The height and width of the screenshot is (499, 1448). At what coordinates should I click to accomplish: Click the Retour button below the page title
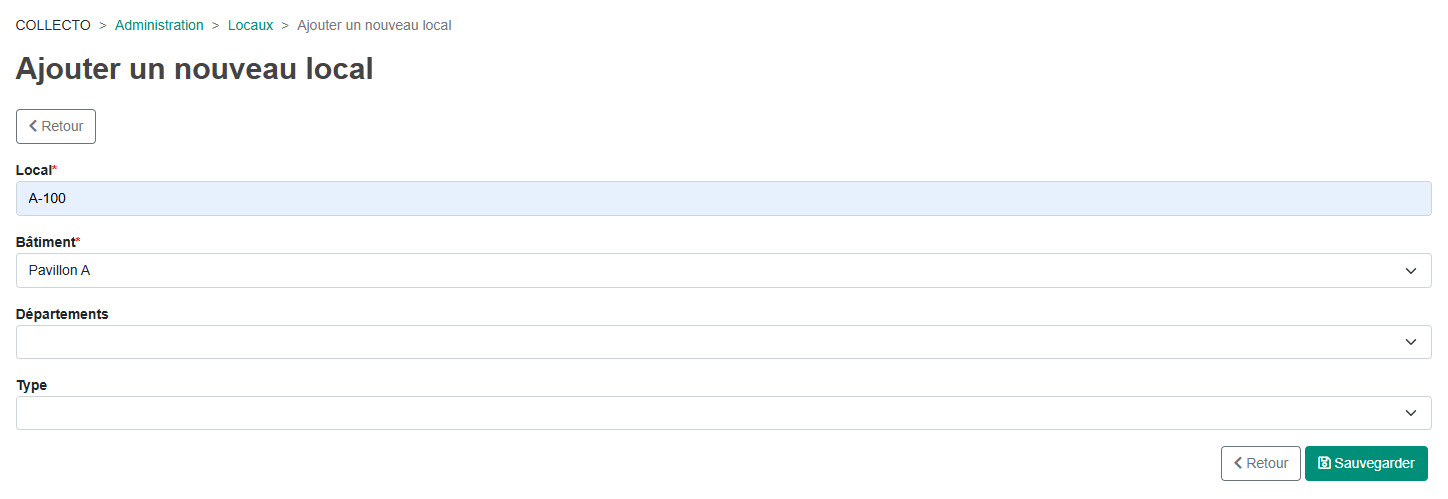[56, 126]
